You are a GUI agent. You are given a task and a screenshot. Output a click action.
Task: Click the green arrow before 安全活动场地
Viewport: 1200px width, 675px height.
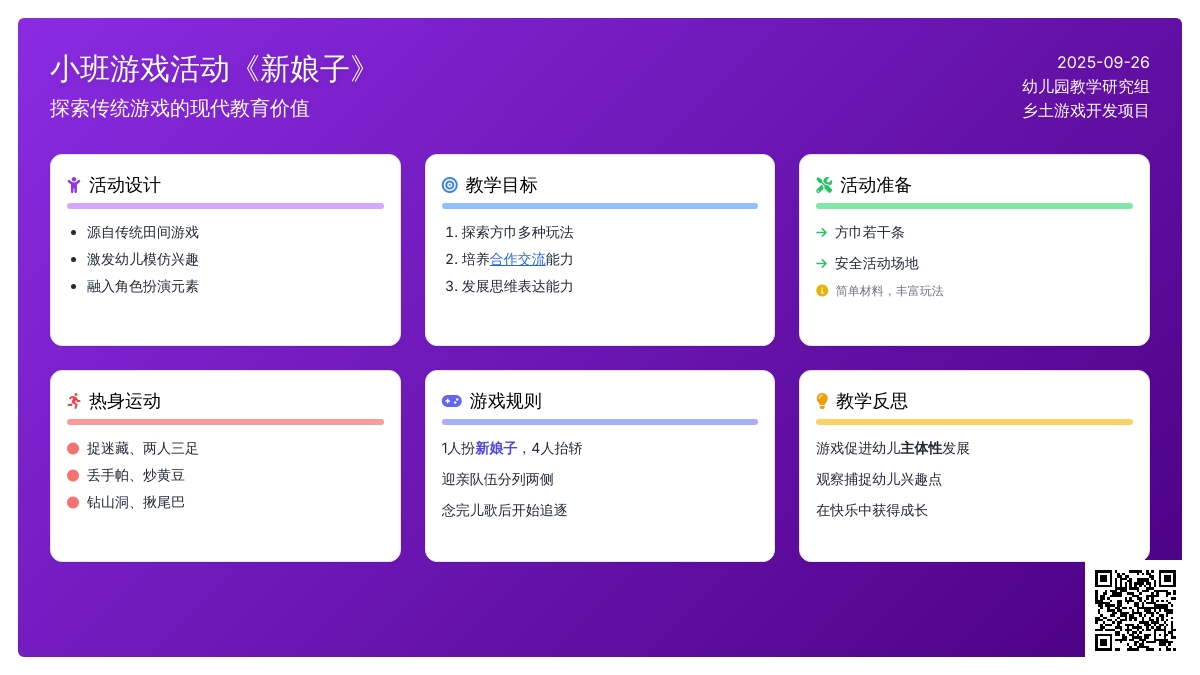point(822,263)
